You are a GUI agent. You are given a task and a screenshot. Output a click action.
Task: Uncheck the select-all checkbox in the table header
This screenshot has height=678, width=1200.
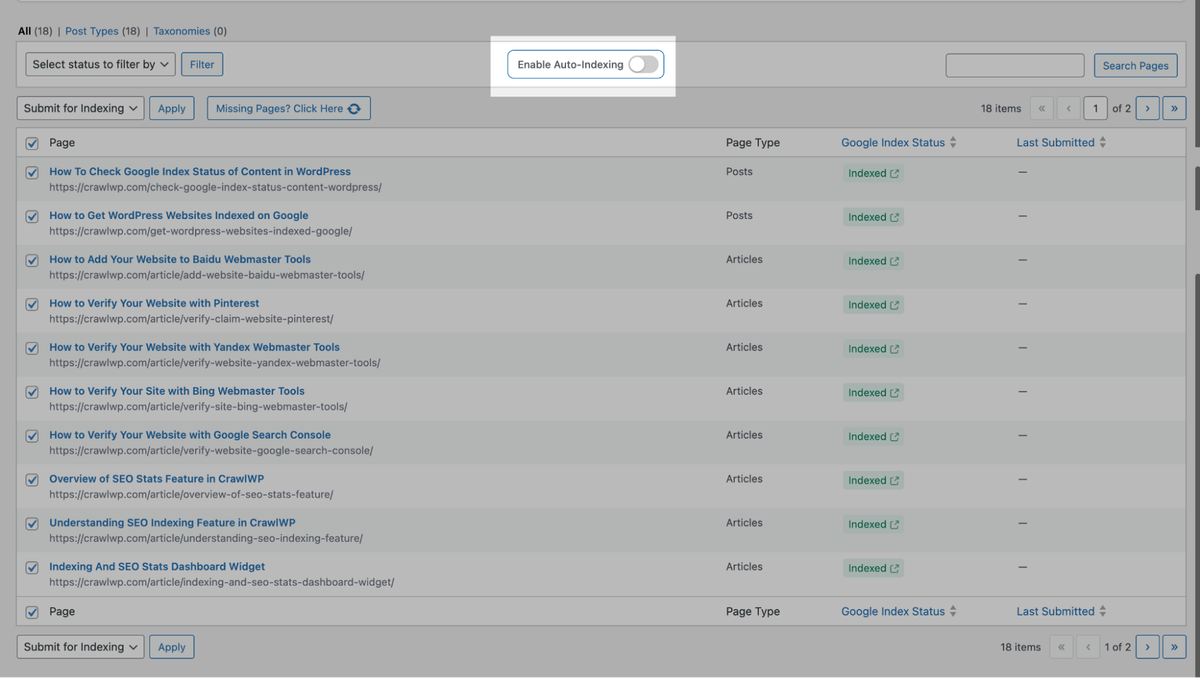31,142
